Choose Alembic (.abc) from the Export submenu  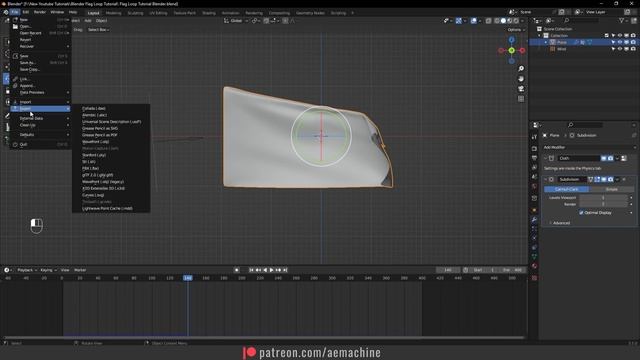[x=111, y=115]
